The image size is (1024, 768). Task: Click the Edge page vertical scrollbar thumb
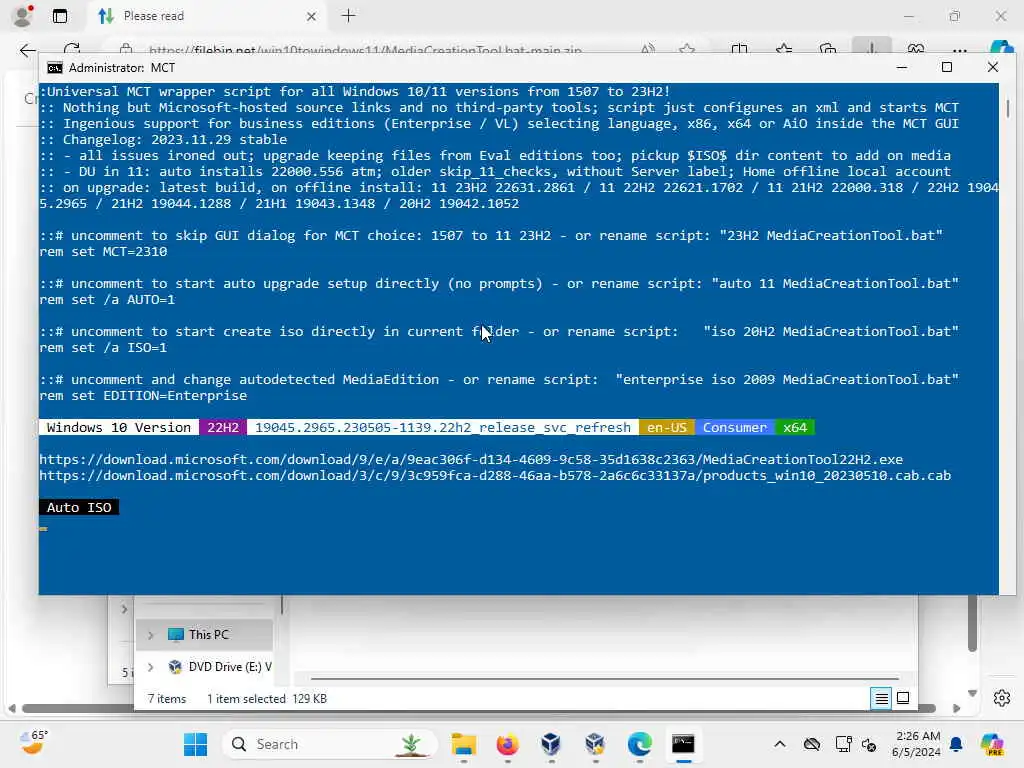click(972, 623)
